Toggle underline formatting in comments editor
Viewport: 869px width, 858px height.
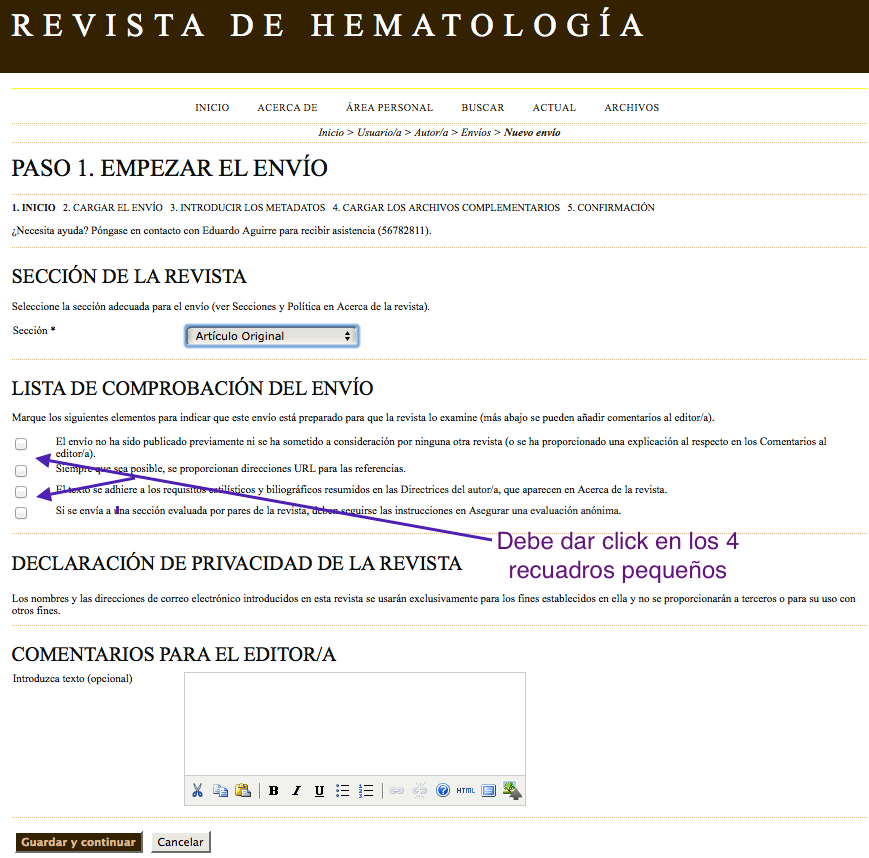pyautogui.click(x=319, y=791)
